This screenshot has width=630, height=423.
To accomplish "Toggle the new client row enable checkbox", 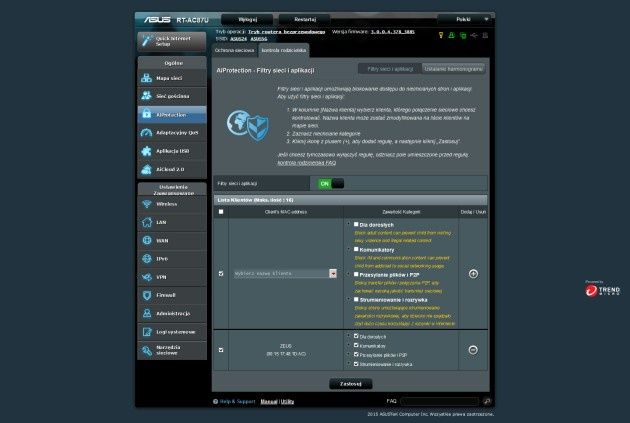I will (221, 274).
